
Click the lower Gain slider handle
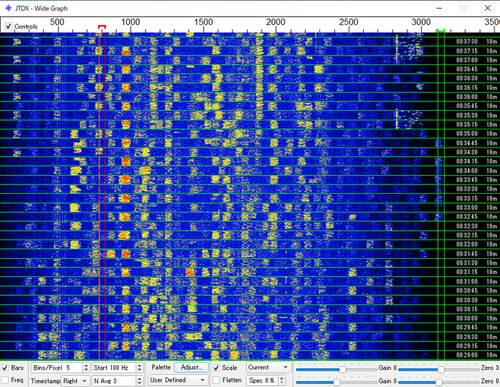point(337,382)
